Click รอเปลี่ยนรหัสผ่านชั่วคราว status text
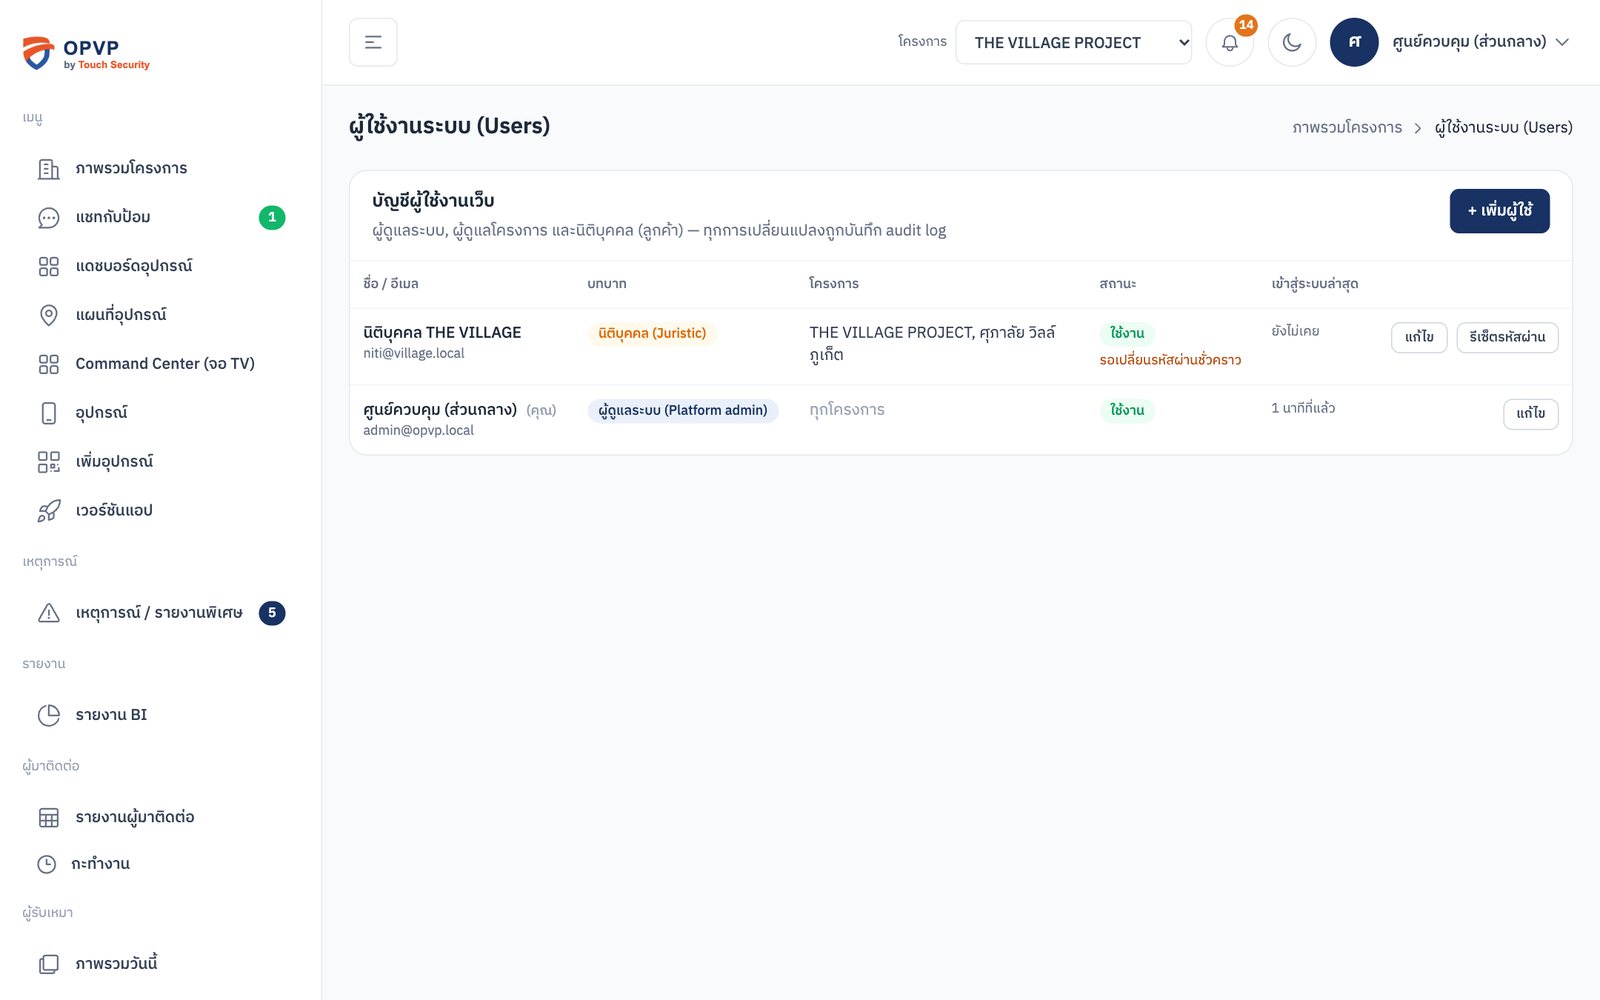This screenshot has height=1000, width=1600. click(x=1170, y=360)
